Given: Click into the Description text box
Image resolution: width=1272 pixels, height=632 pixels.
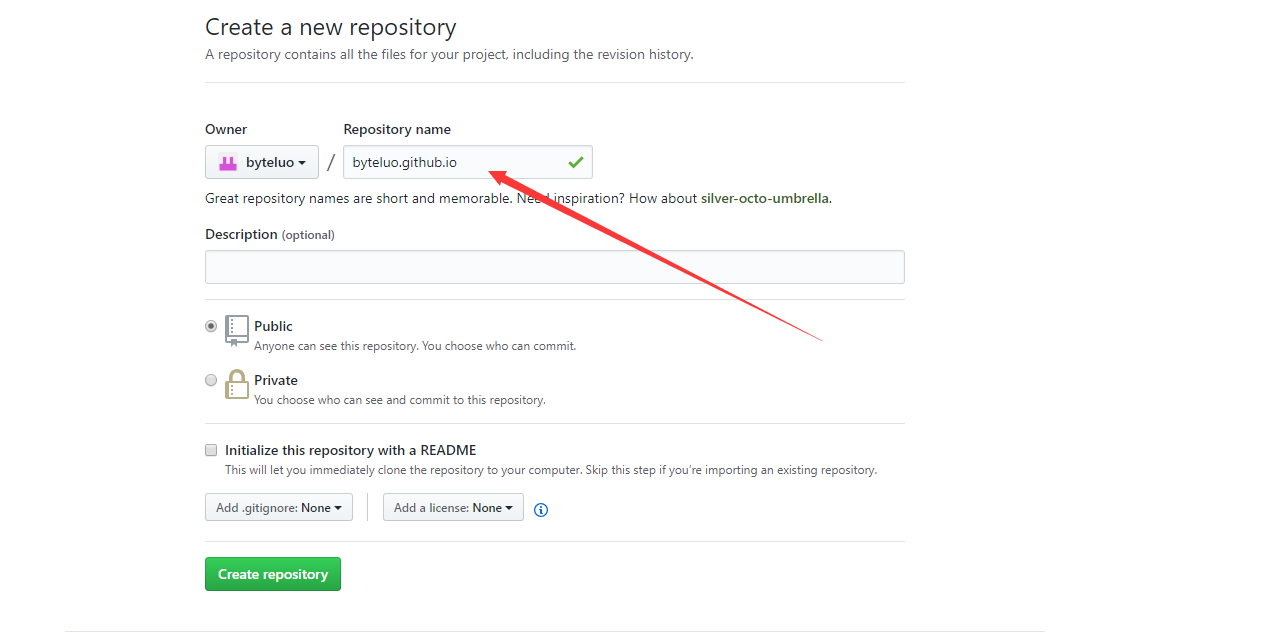Looking at the screenshot, I should [x=554, y=267].
